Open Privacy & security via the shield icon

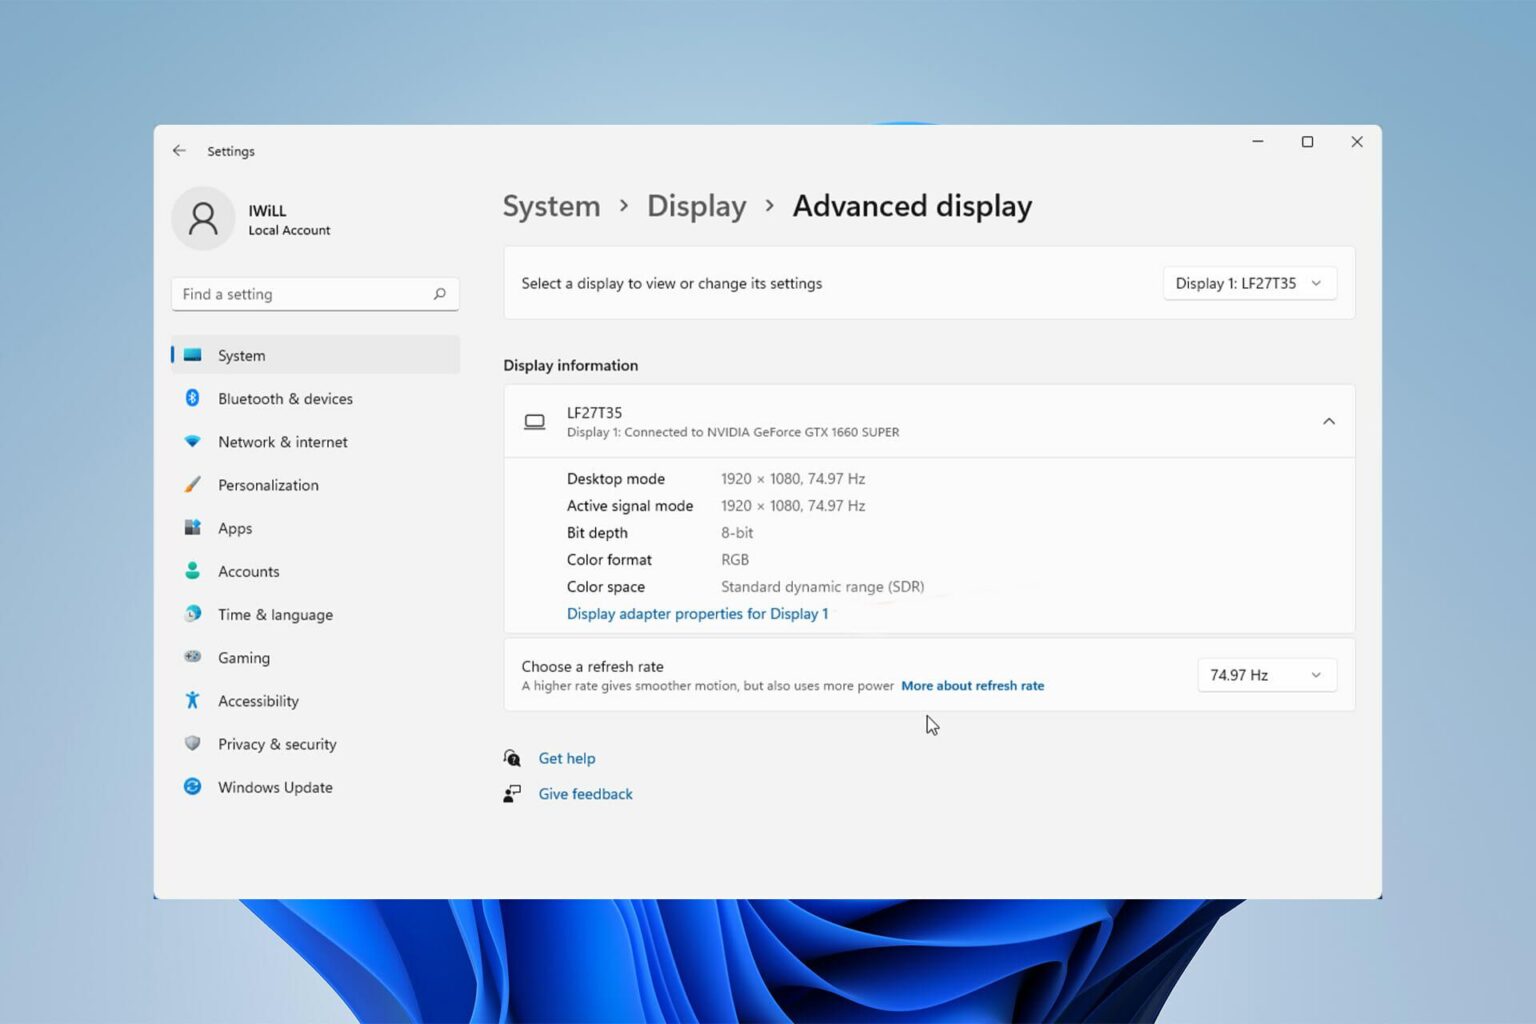coord(193,743)
